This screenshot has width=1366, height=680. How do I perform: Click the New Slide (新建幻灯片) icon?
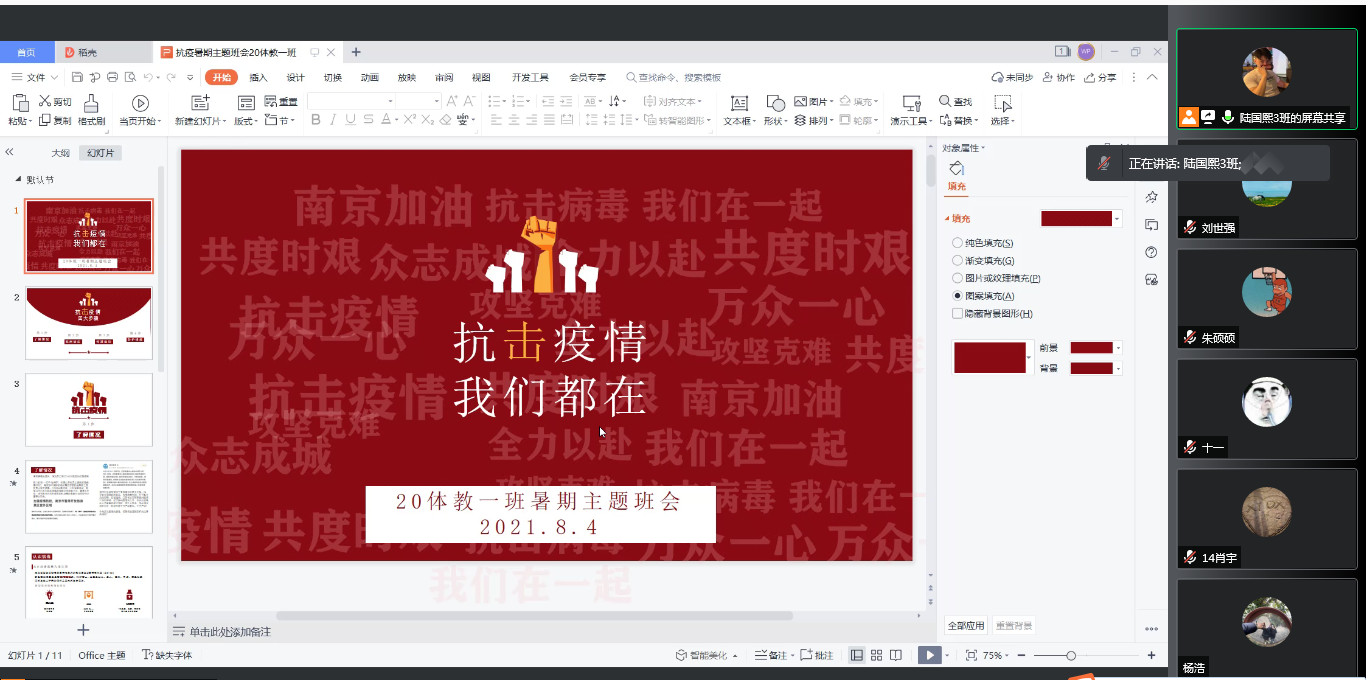tap(200, 103)
